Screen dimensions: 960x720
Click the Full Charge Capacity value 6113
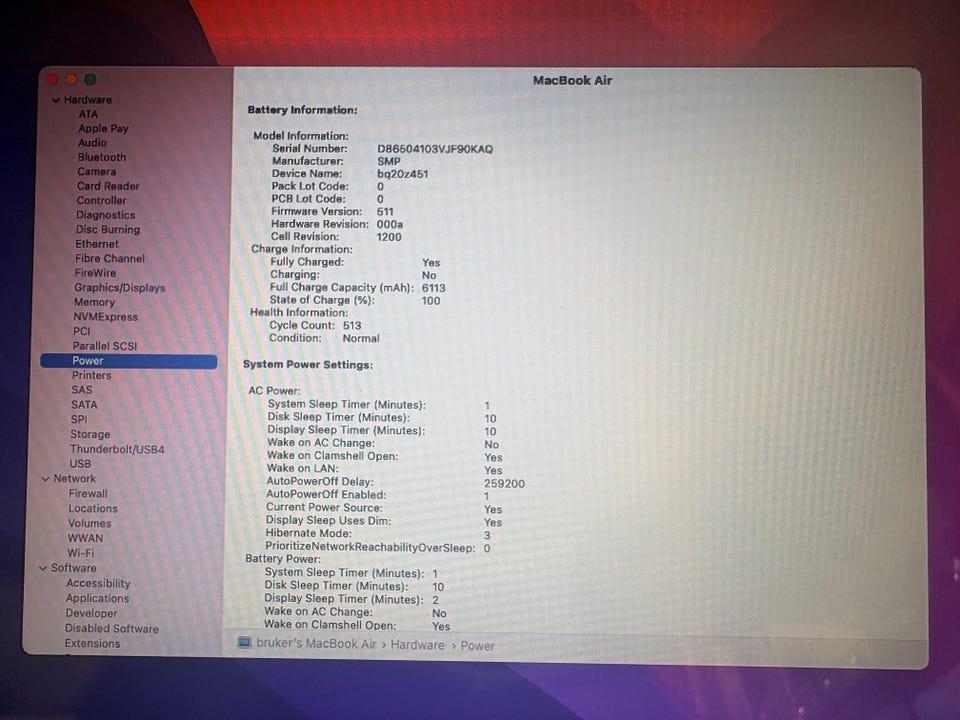pyautogui.click(x=433, y=288)
